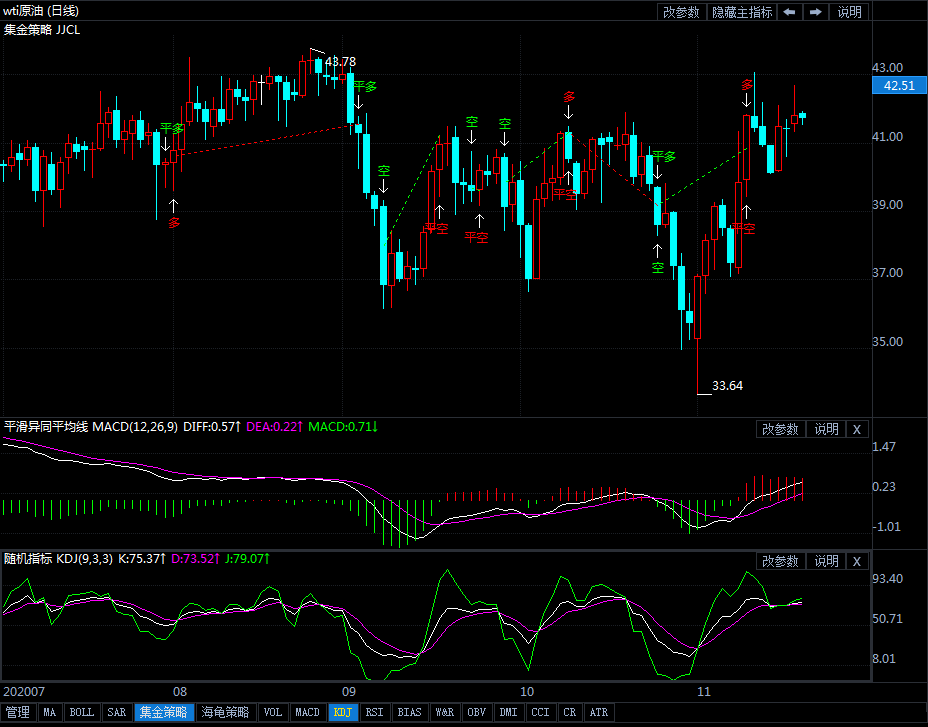The image size is (928, 727).
Task: Select the SAR indicator tab
Action: pos(117,713)
